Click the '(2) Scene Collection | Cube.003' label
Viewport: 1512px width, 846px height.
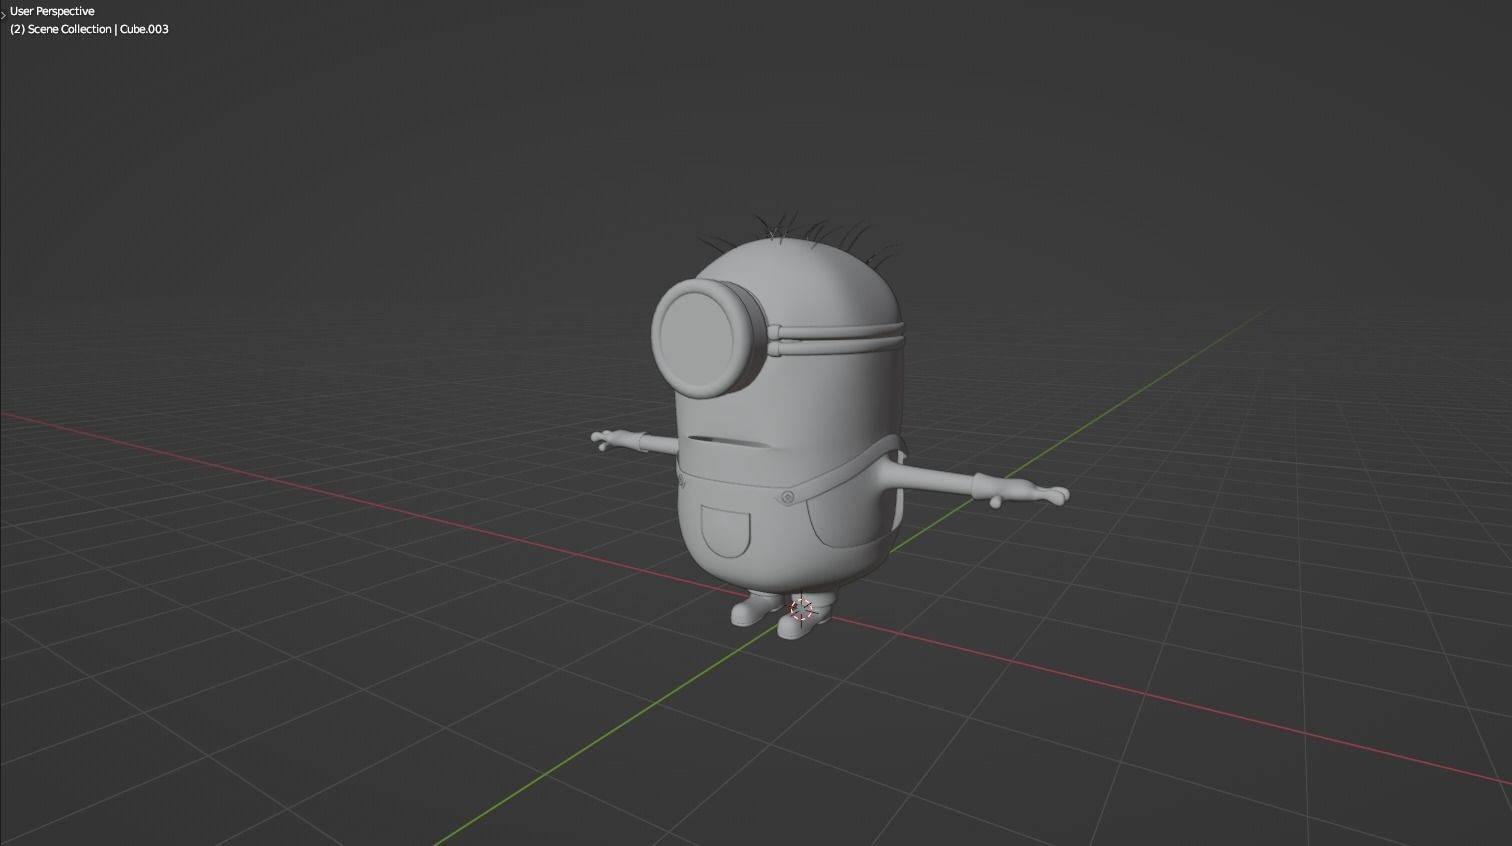(89, 29)
